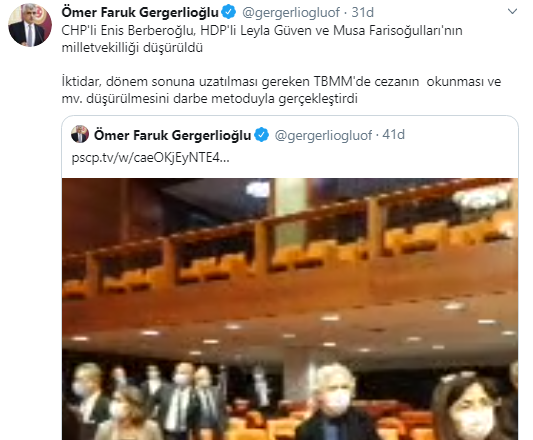This screenshot has height=440, width=533.
Task: Click the top tweet's blue verified badge
Action: (x=229, y=13)
